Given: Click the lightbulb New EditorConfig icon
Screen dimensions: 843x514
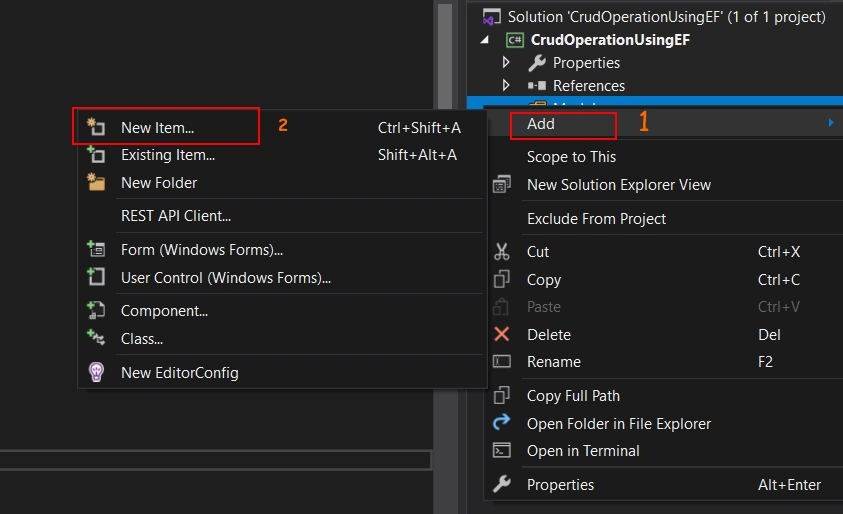Looking at the screenshot, I should pos(96,372).
